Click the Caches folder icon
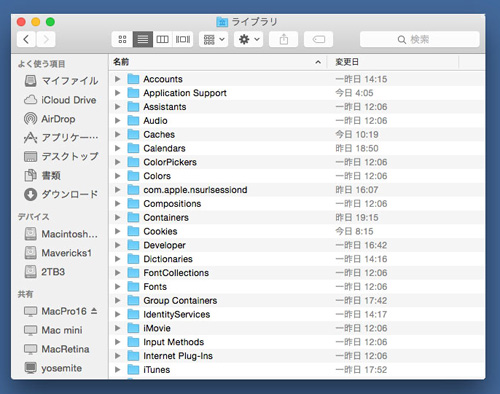 [133, 134]
